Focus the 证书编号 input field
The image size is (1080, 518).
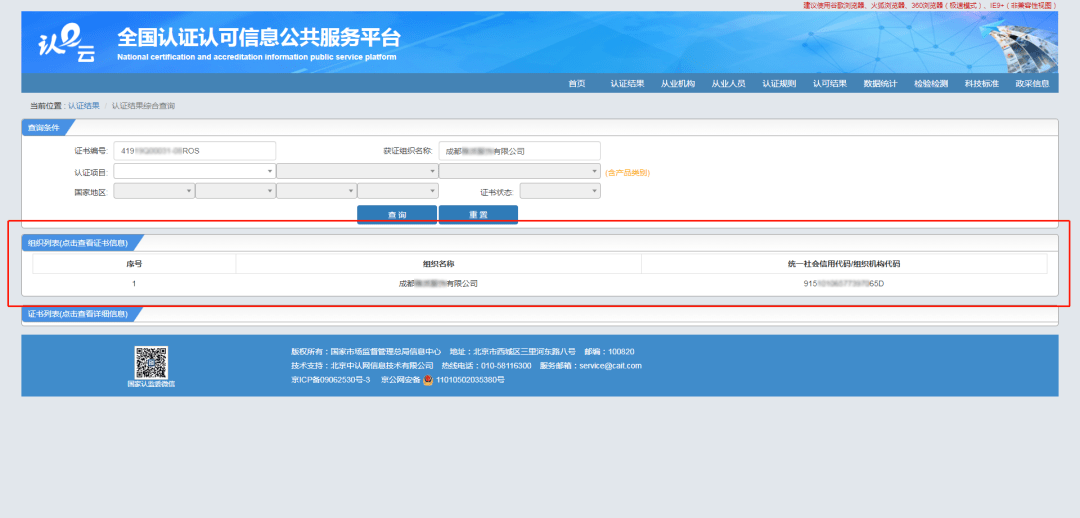194,151
